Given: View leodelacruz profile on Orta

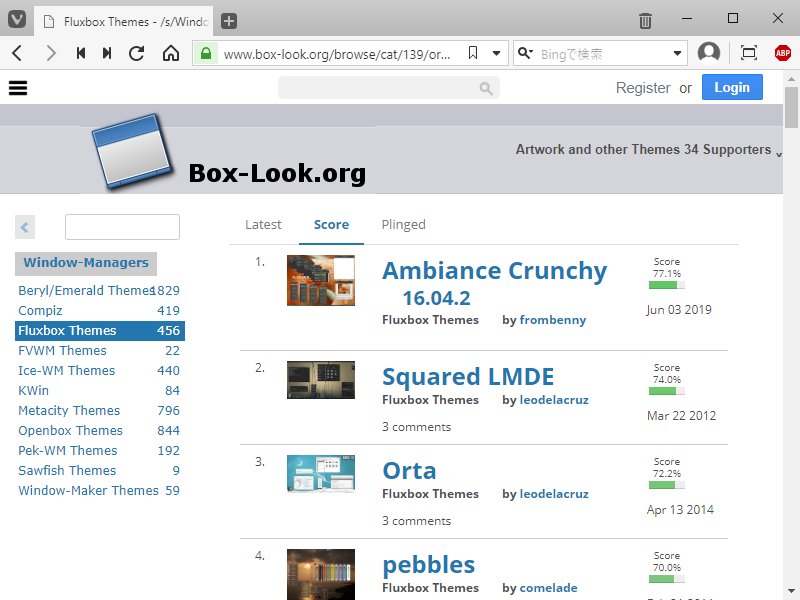Looking at the screenshot, I should click(554, 494).
